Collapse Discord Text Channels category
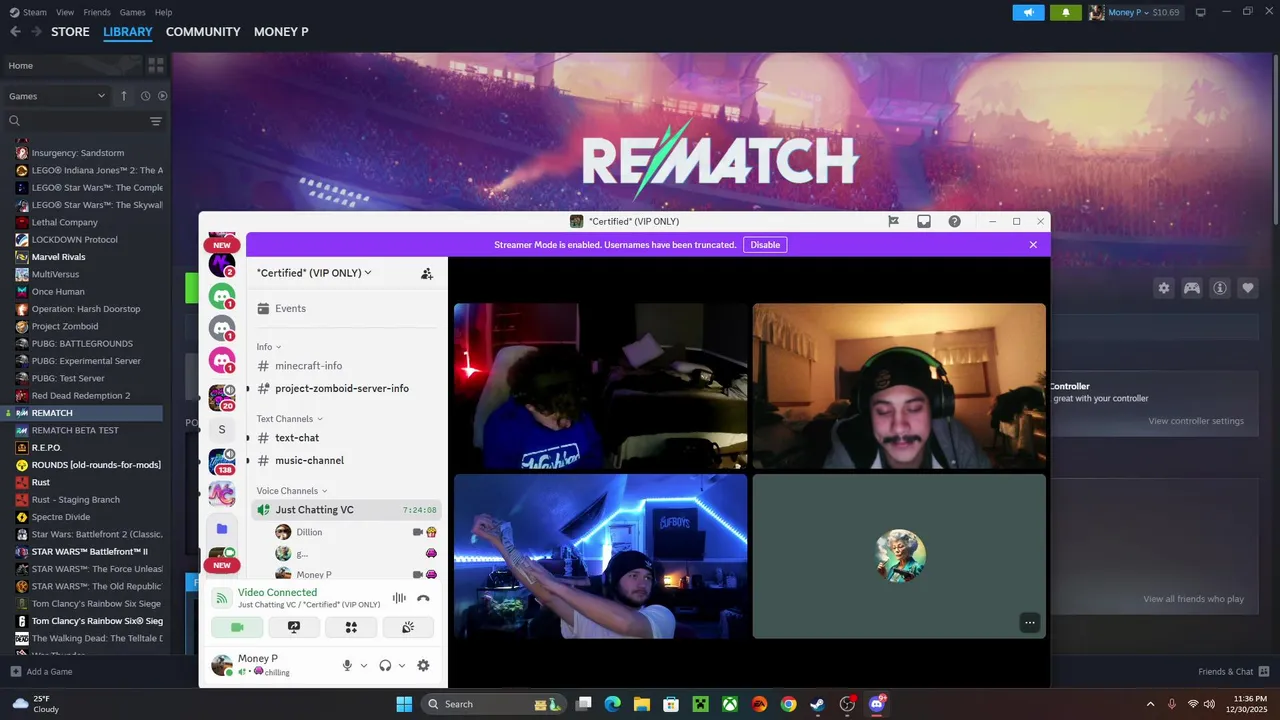This screenshot has width=1280, height=720. (x=290, y=419)
